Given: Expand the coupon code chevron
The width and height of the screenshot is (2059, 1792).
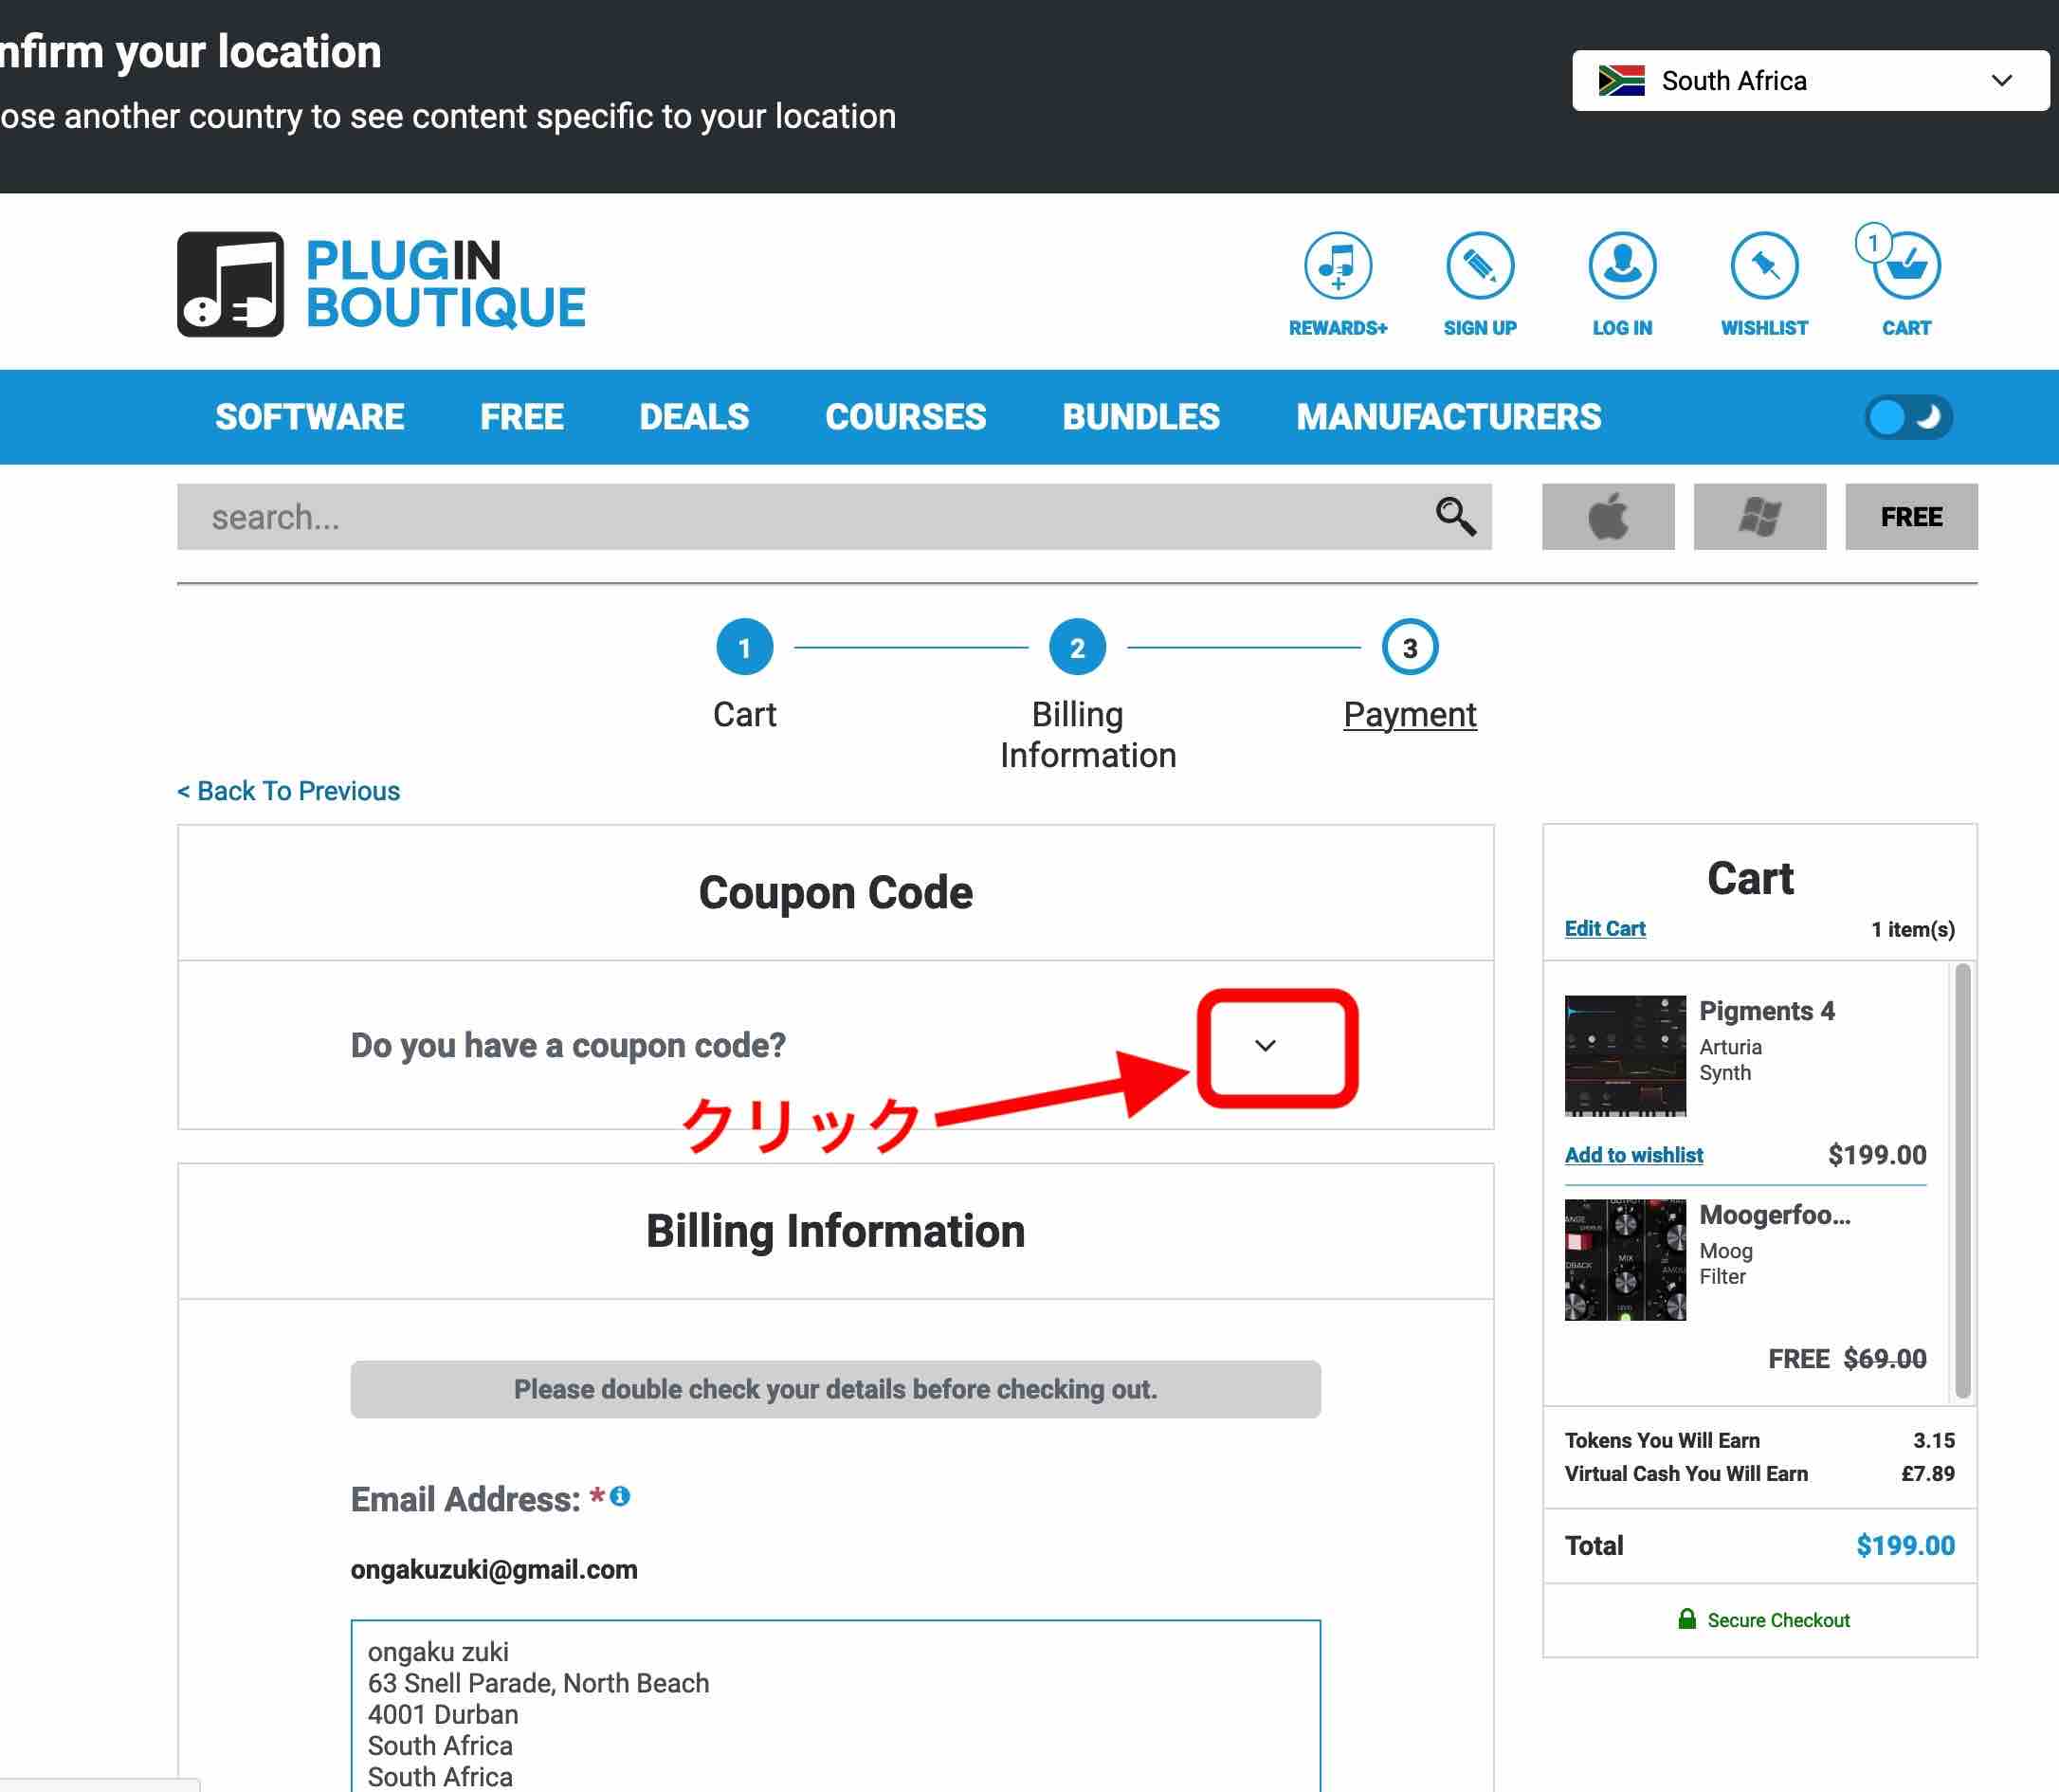Looking at the screenshot, I should tap(1264, 1046).
